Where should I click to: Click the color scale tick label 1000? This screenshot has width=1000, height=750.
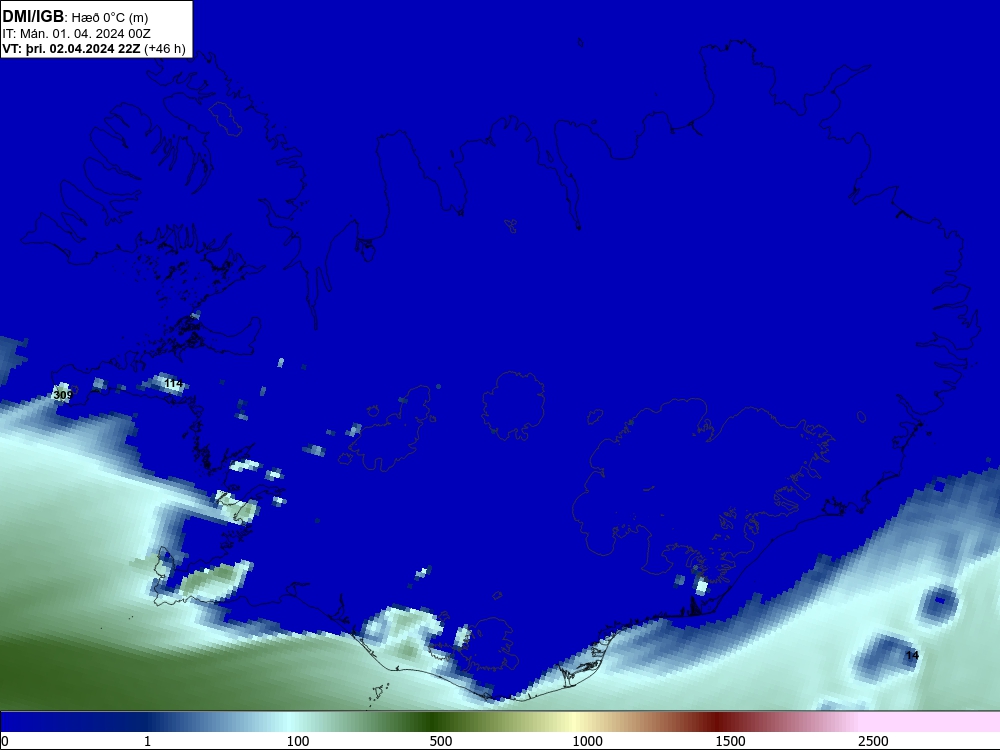tap(587, 741)
